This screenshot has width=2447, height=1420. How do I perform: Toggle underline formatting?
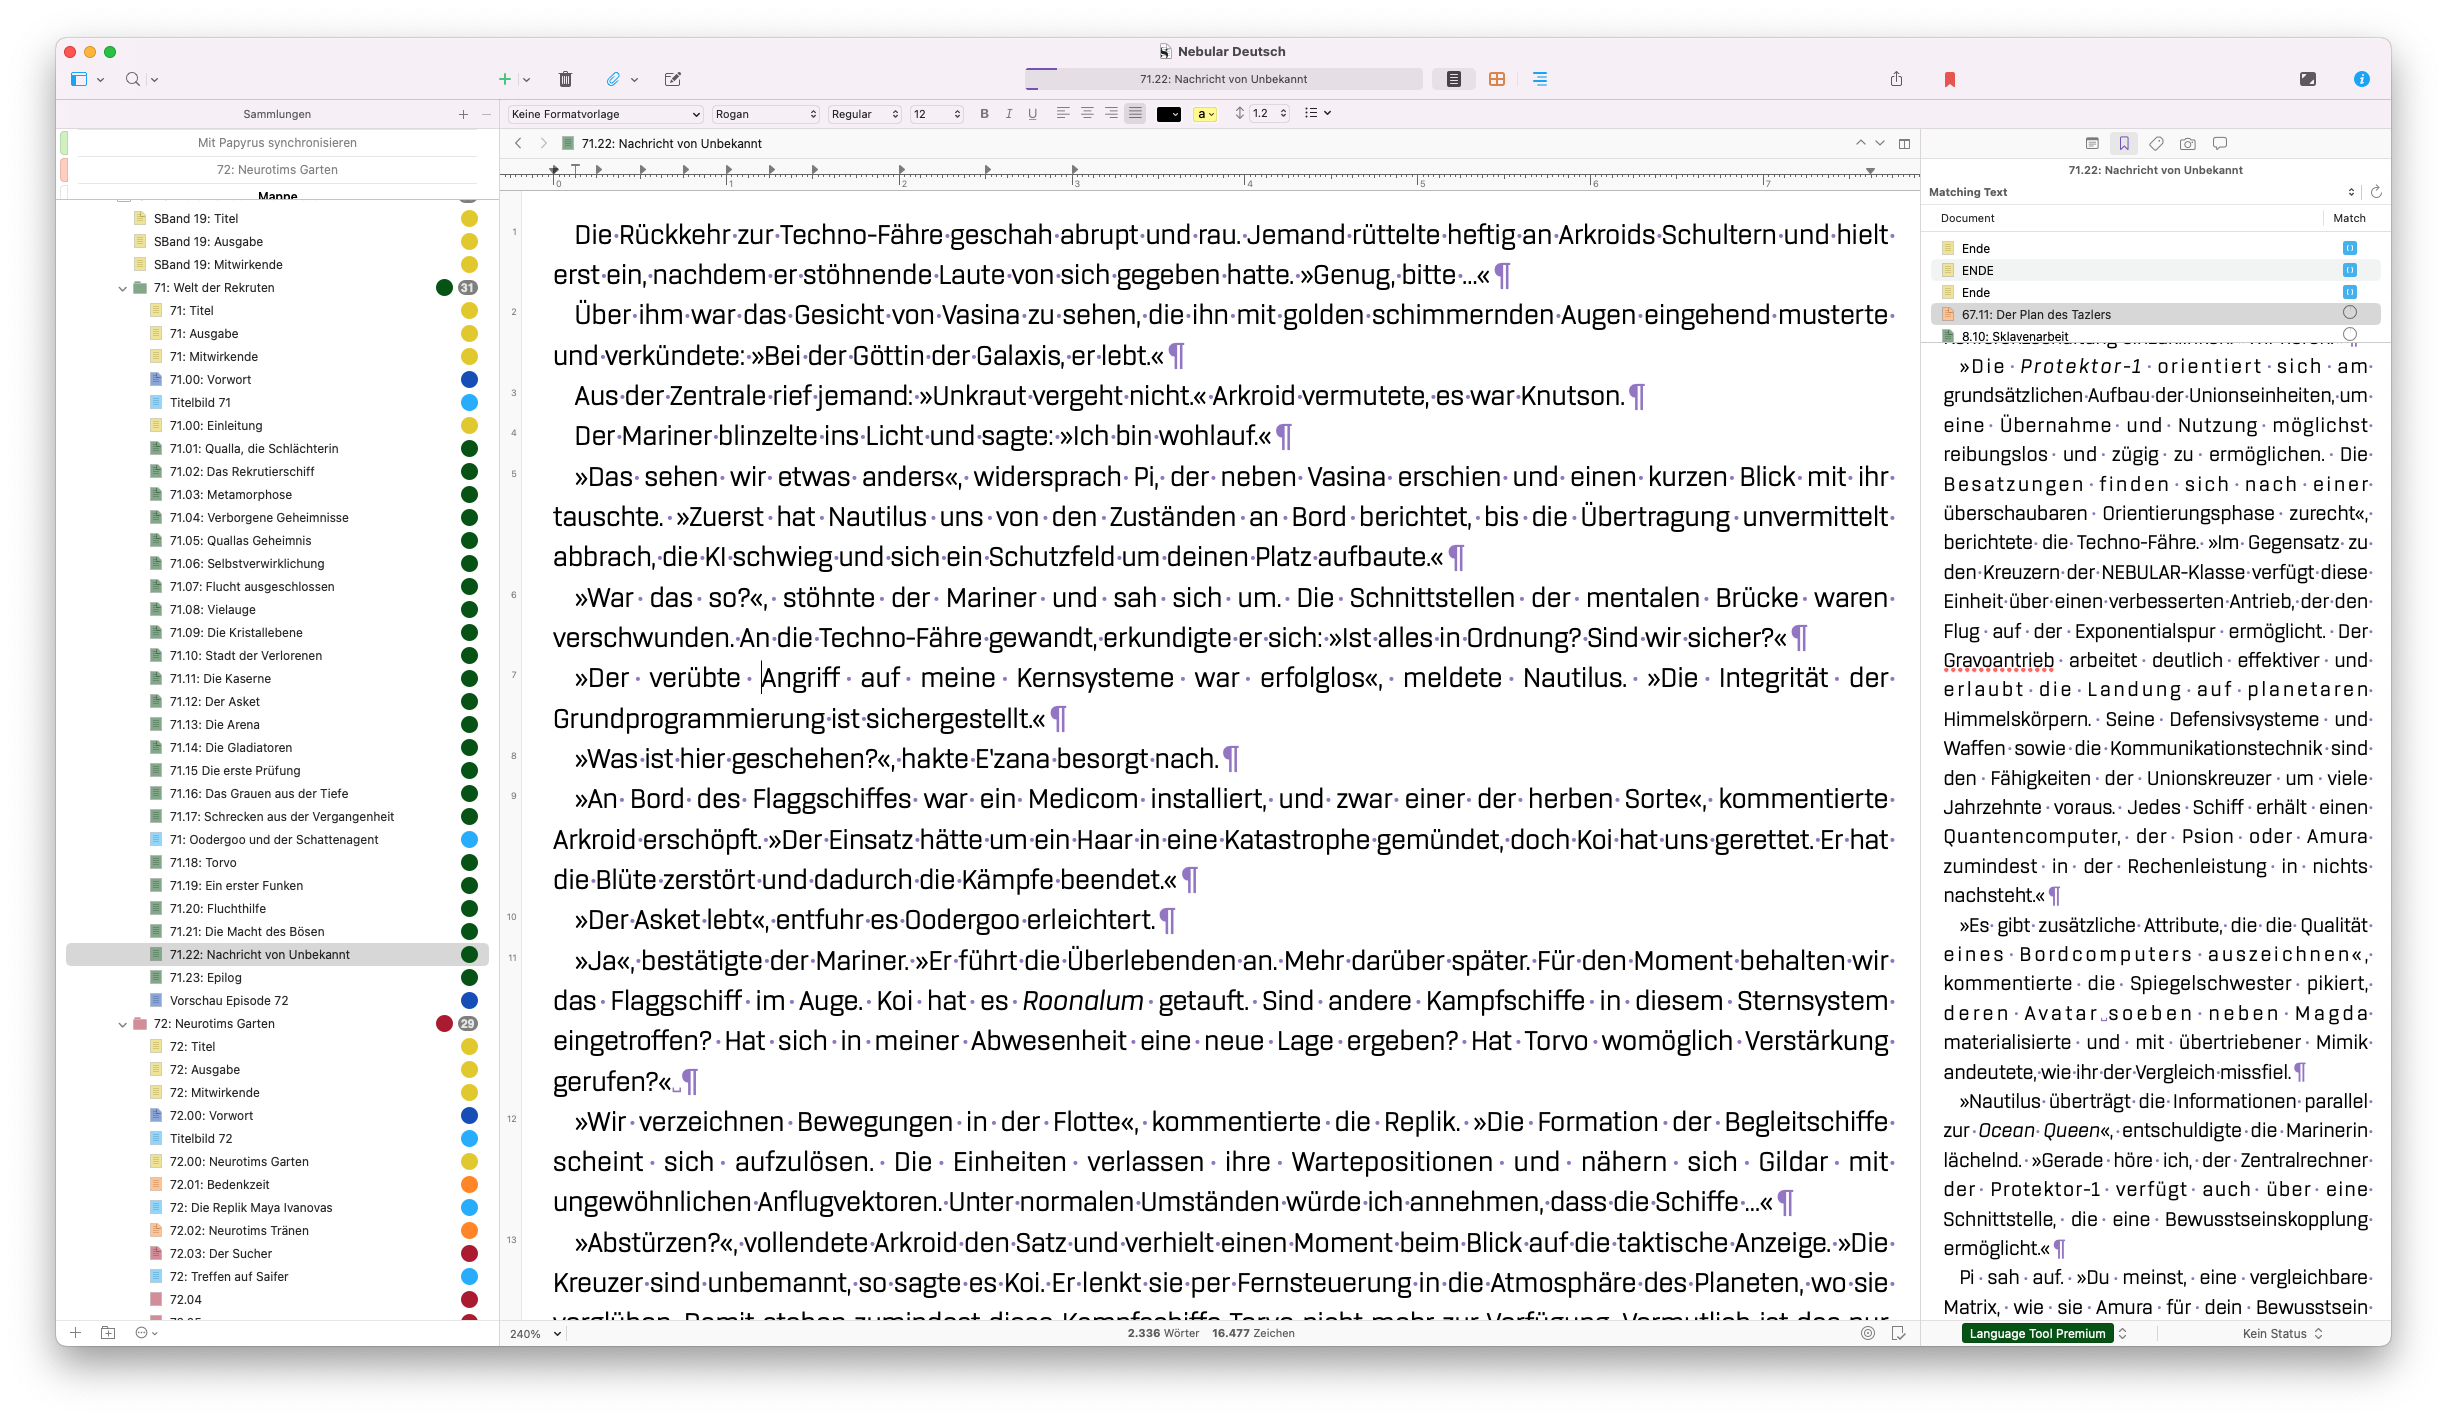tap(1032, 114)
